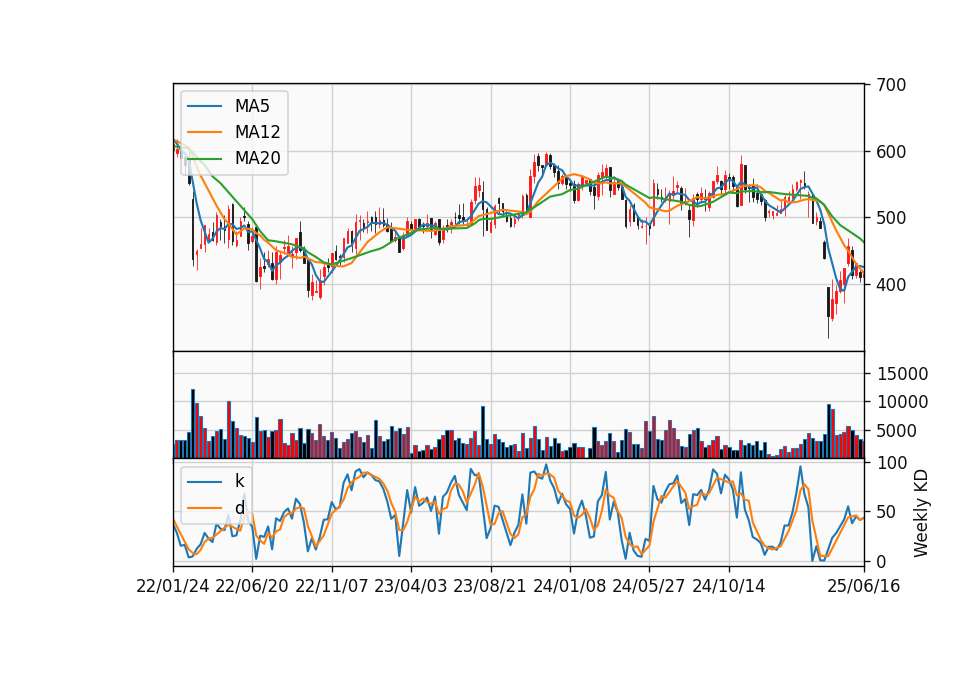
Task: Click the 24/01/08 date label
Action: (x=570, y=586)
